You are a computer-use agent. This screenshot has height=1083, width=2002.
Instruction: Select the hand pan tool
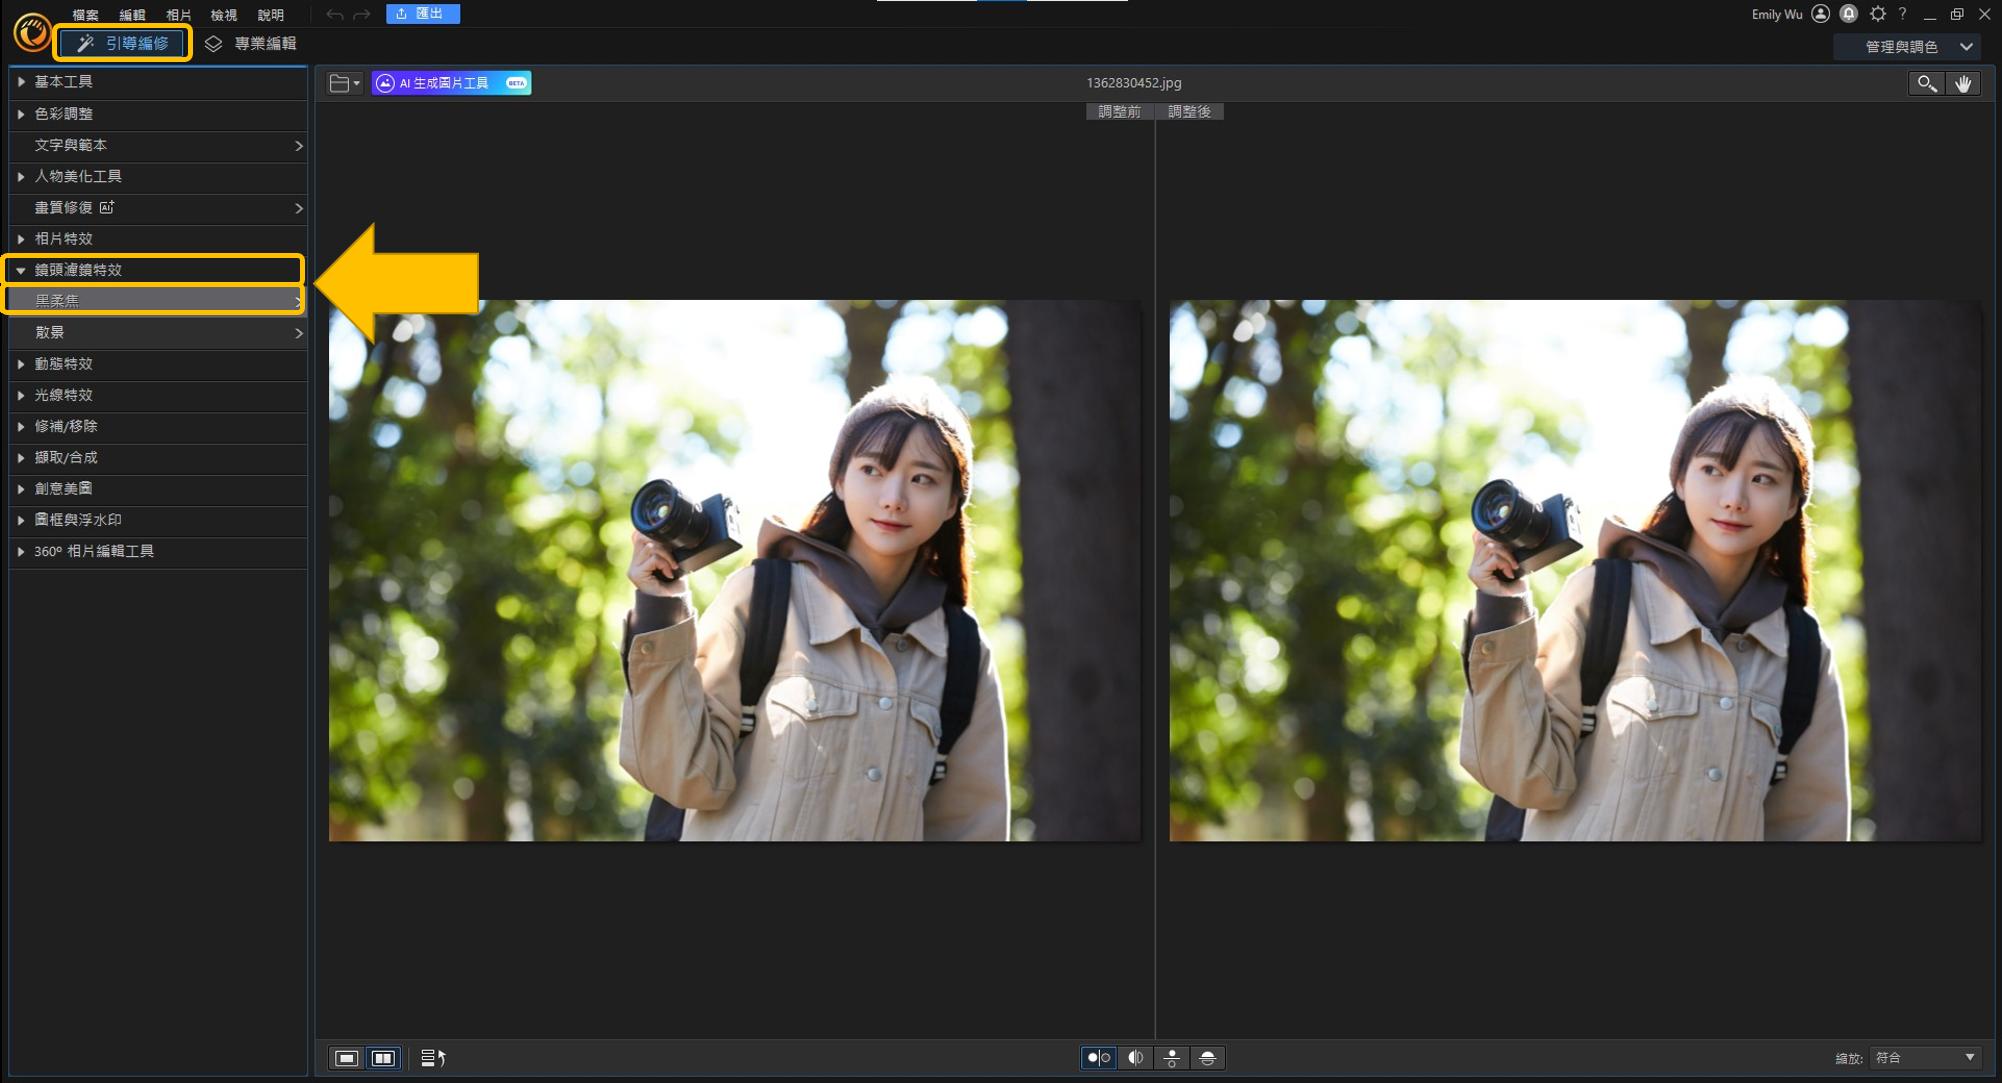tap(1963, 83)
